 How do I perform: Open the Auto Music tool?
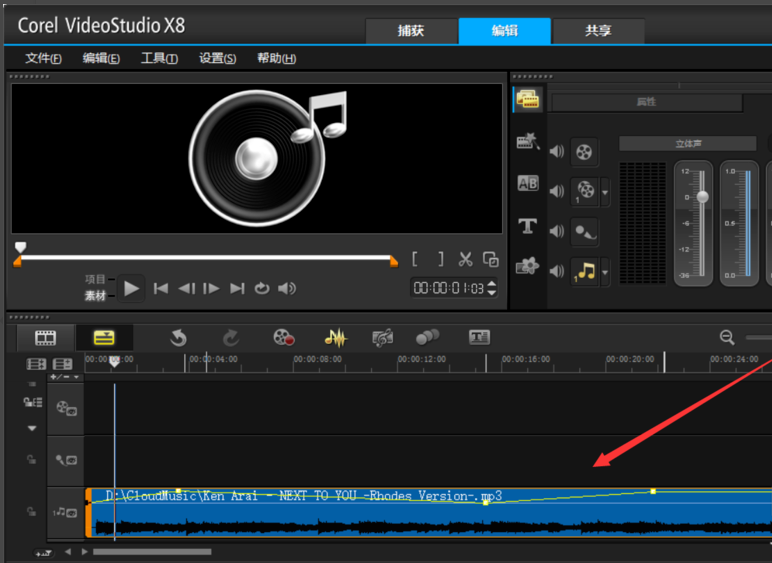tap(382, 338)
